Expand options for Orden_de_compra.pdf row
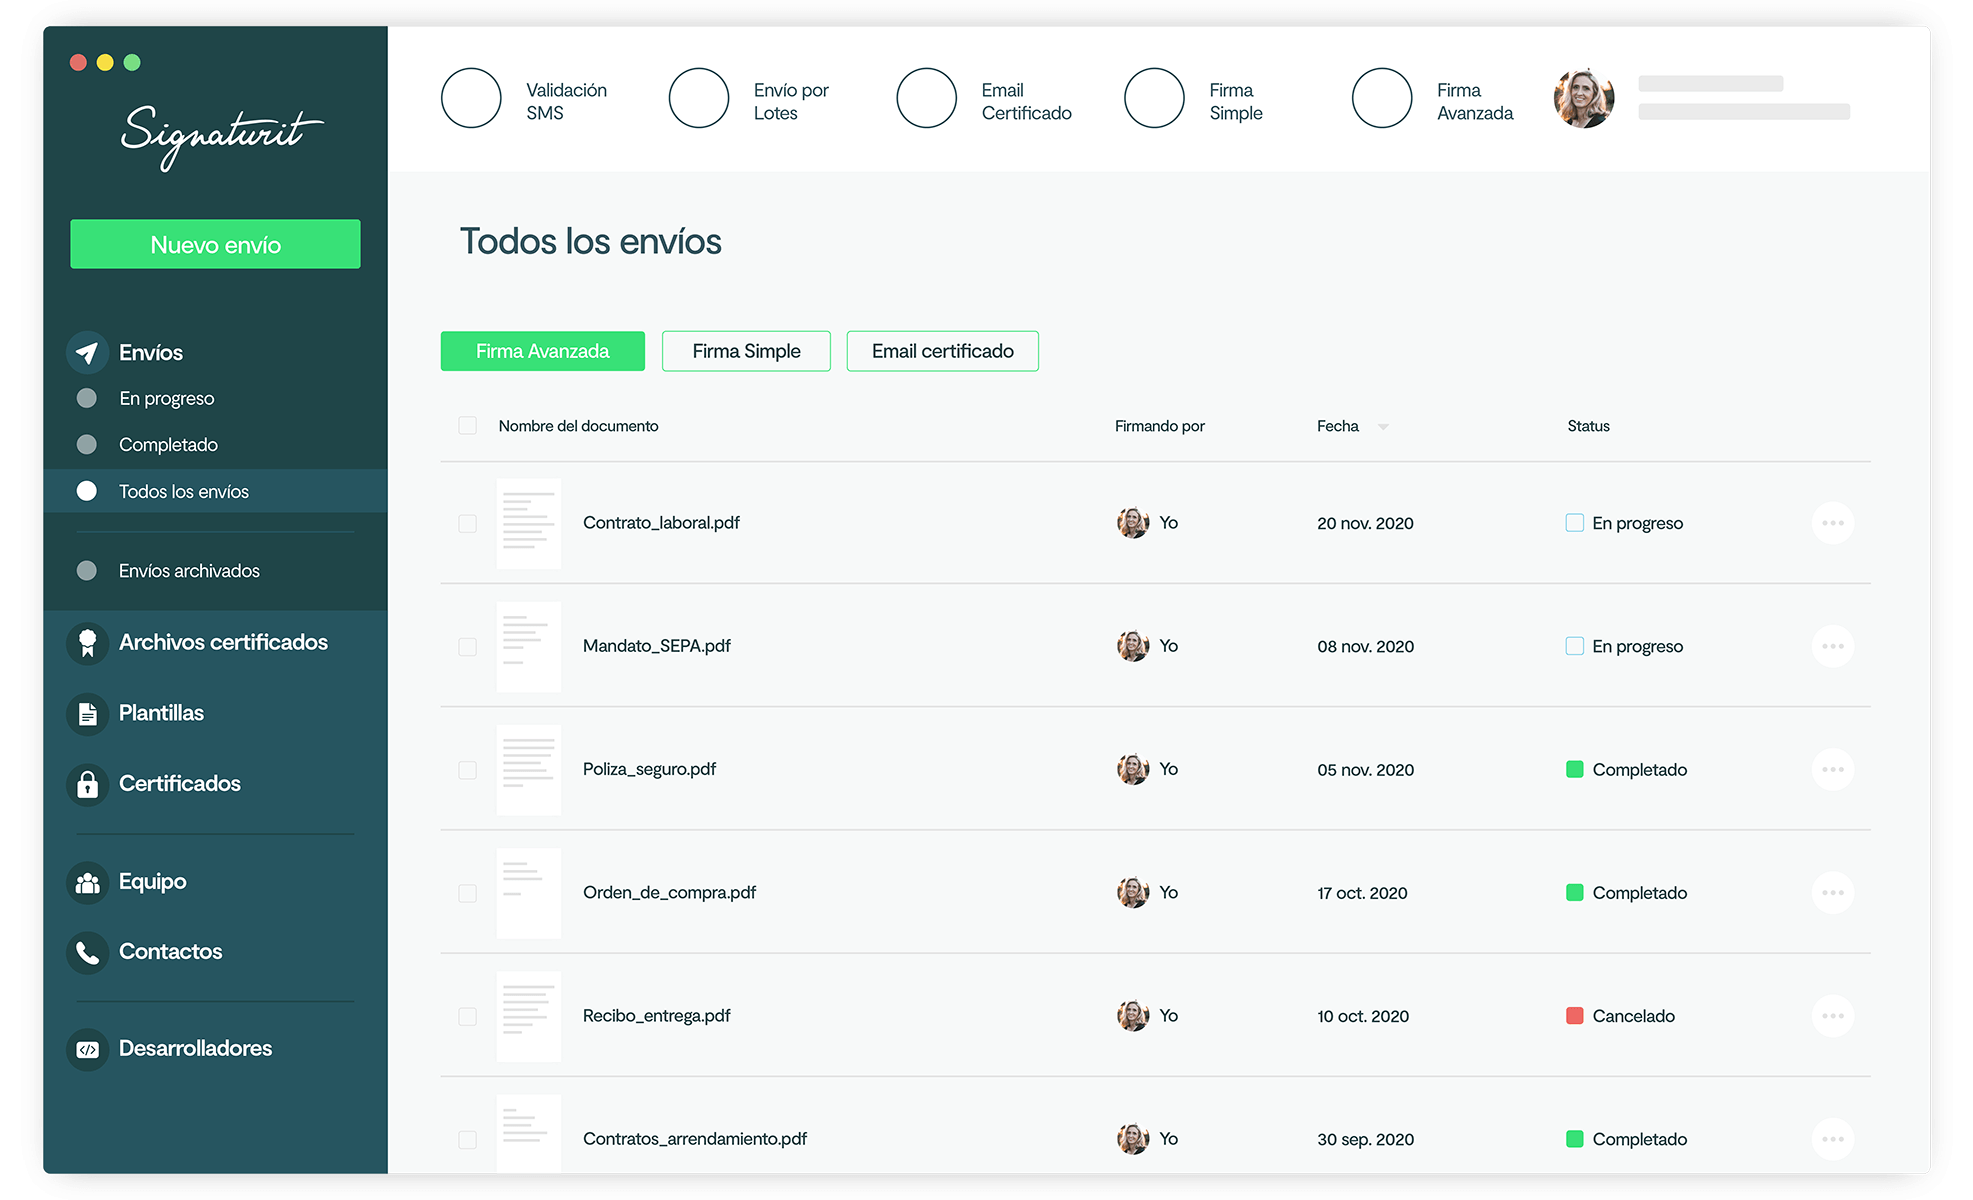1973x1200 pixels. pyautogui.click(x=1832, y=891)
